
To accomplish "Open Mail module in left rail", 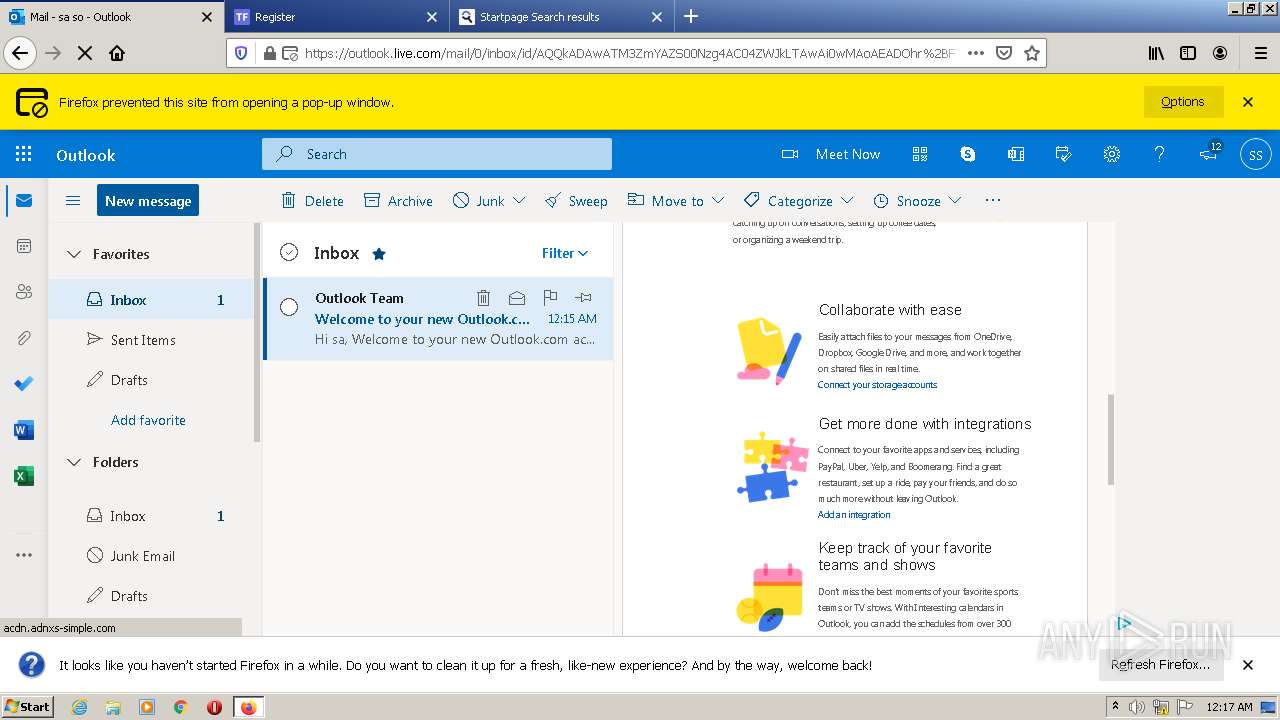I will (24, 200).
